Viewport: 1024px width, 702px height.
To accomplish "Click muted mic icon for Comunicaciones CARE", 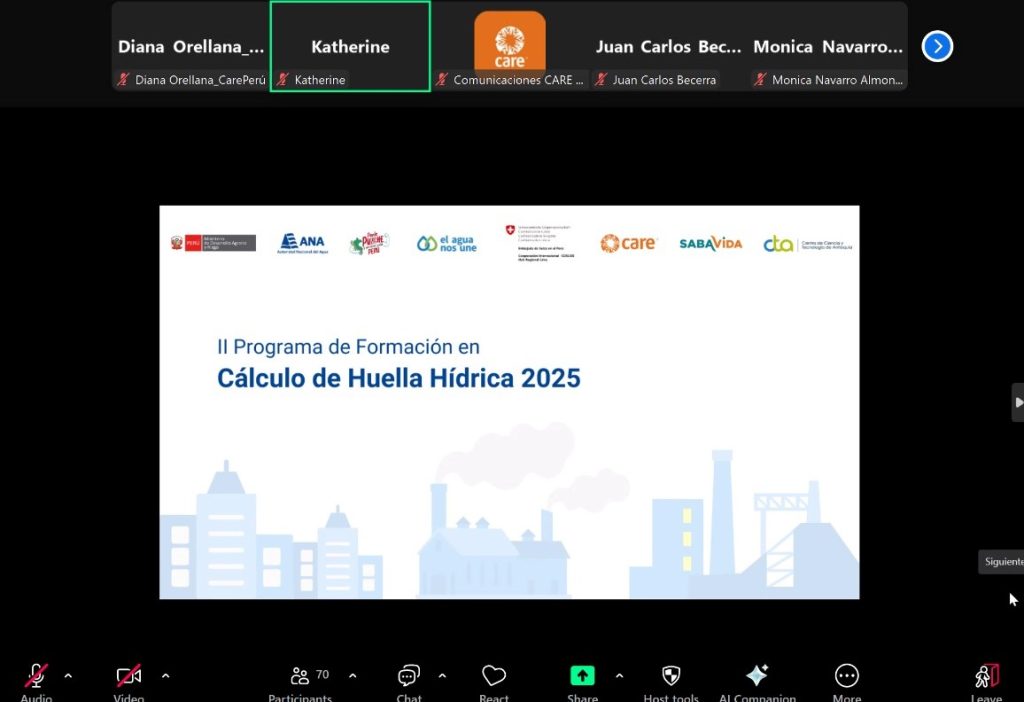I will point(442,80).
